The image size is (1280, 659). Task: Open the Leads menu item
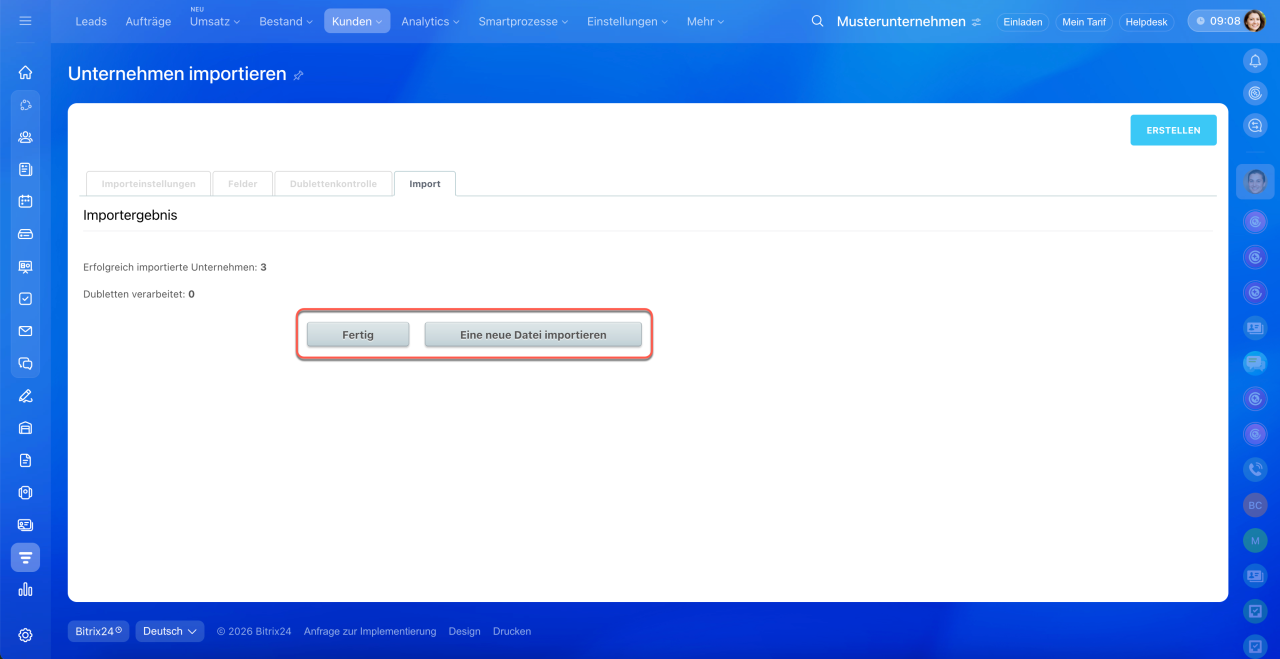tap(91, 21)
